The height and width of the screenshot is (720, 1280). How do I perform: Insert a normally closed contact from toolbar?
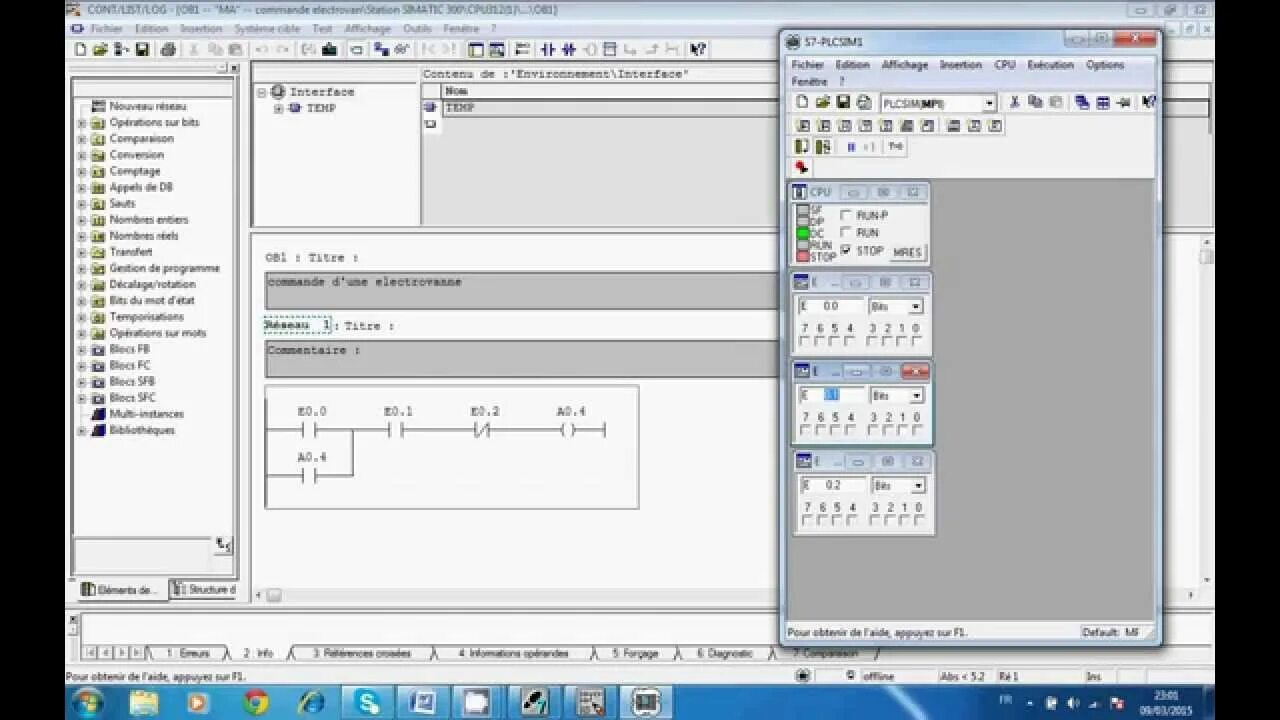coord(569,49)
